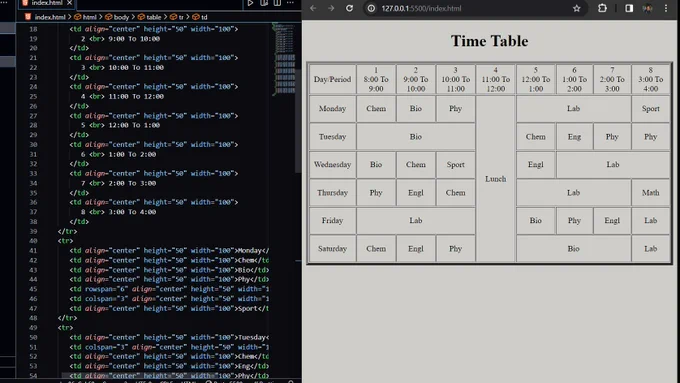This screenshot has height=383, width=680.
Task: Click the period 1 '8:00 To 9:00' cell
Action: click(x=376, y=79)
